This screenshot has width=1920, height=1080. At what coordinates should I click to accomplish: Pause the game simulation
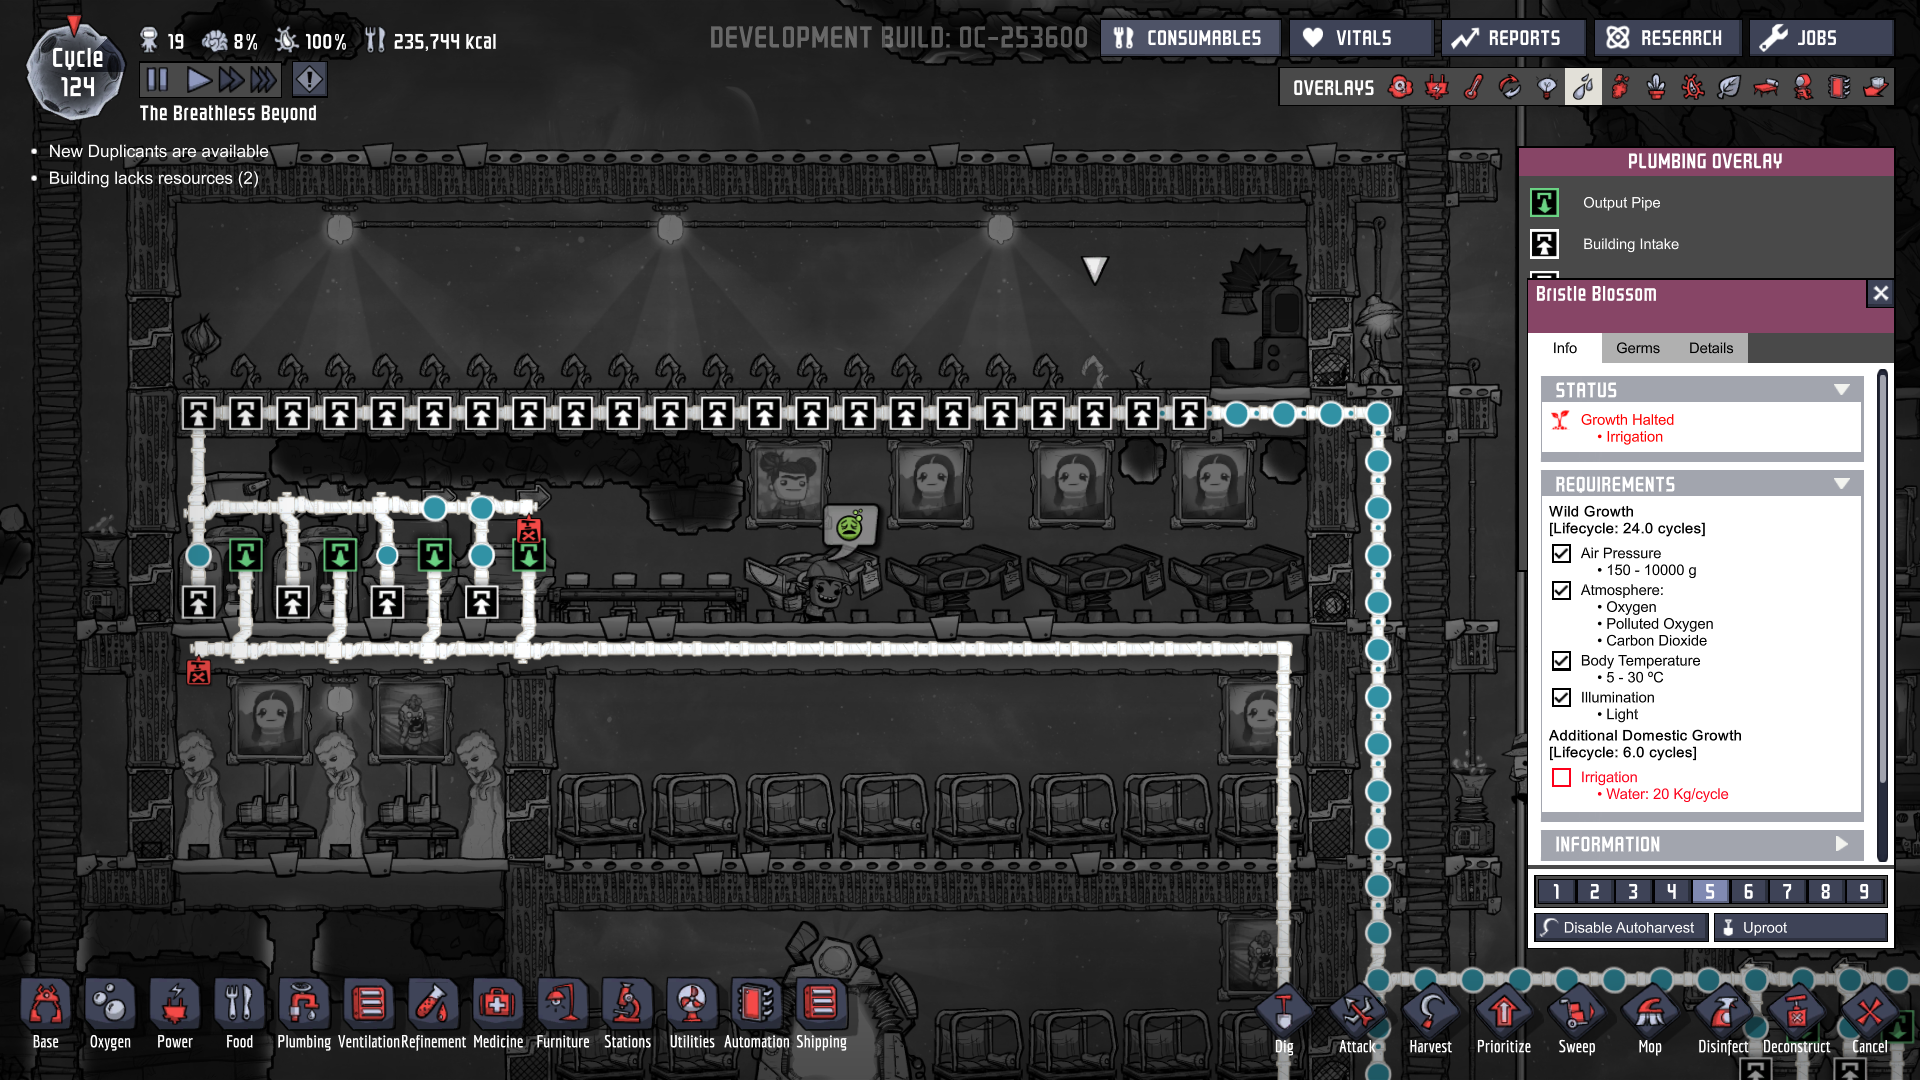point(158,79)
